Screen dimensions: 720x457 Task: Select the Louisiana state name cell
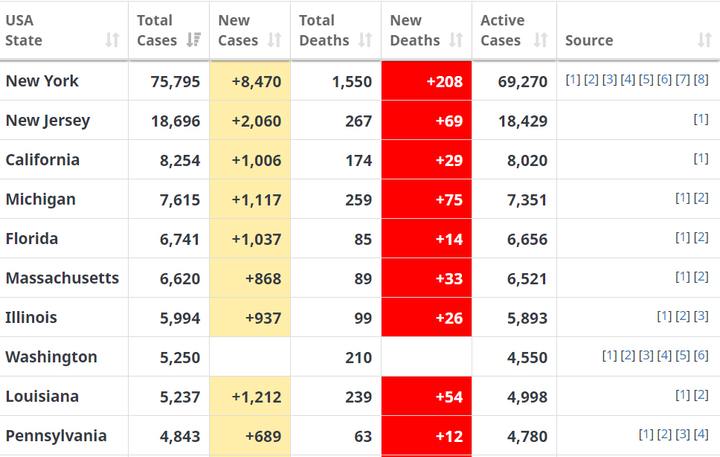pos(42,396)
